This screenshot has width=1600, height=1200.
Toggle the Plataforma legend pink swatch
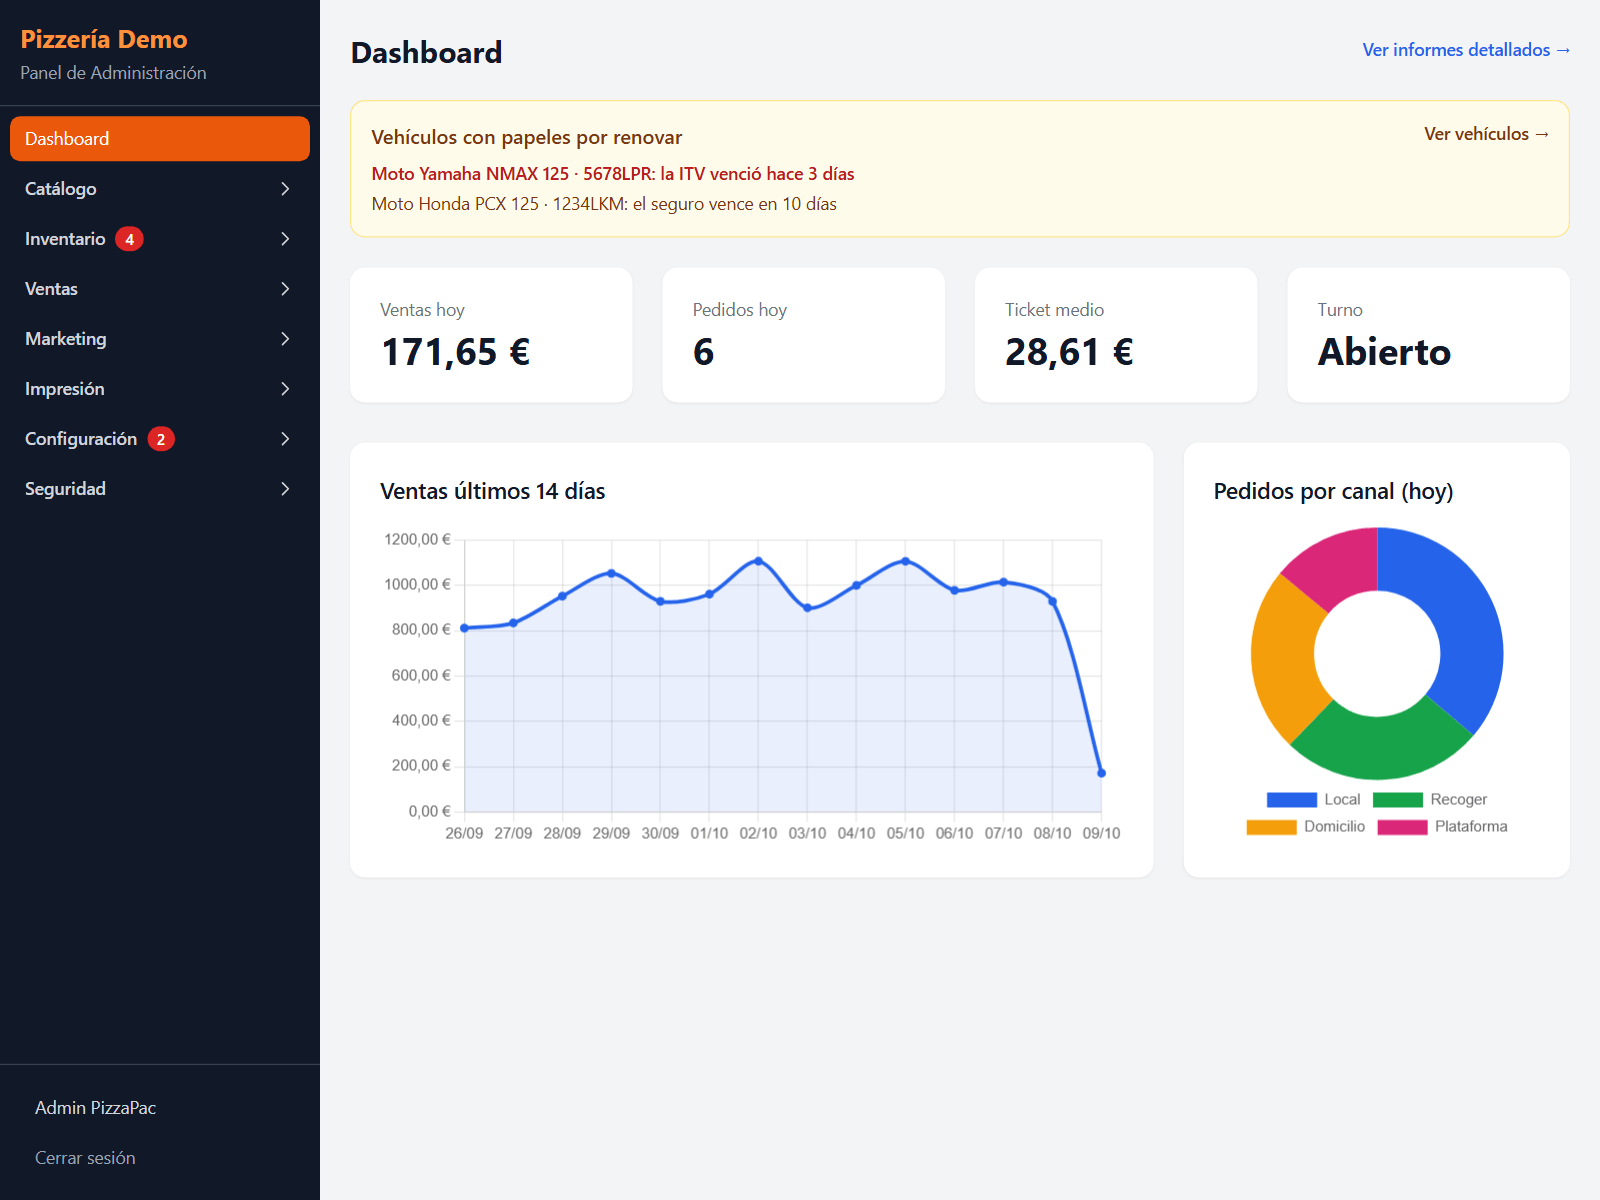[x=1402, y=827]
